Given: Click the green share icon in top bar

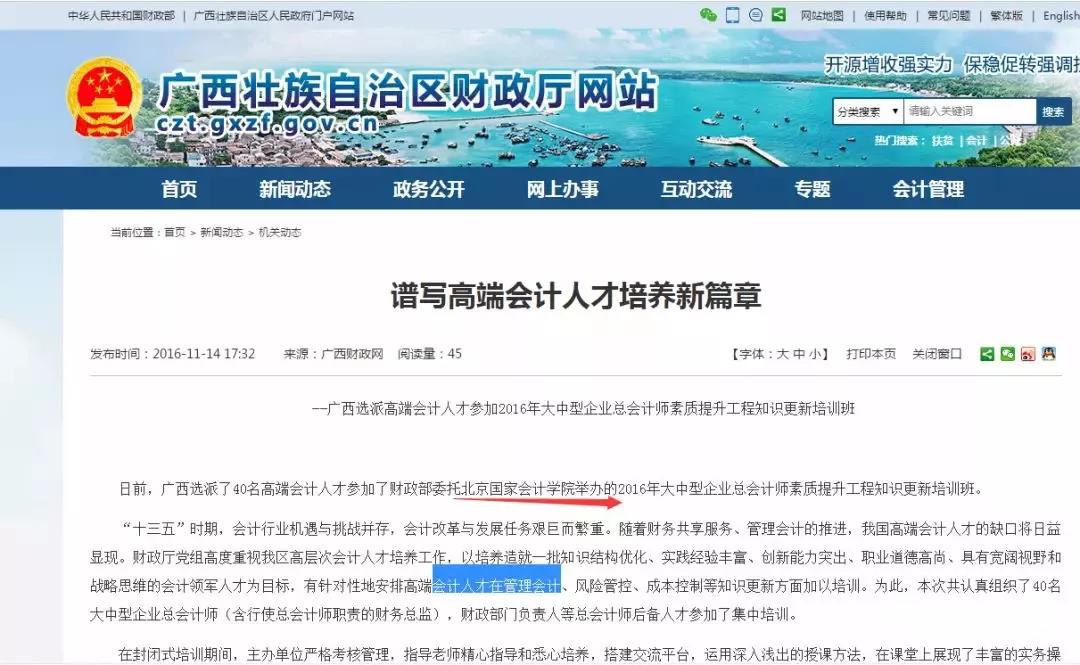Looking at the screenshot, I should [x=779, y=14].
